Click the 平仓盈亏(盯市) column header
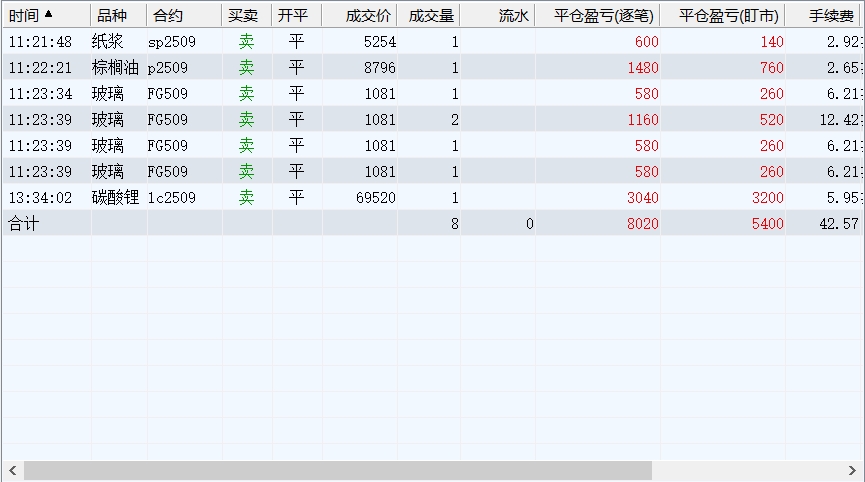This screenshot has width=865, height=482. tap(723, 15)
